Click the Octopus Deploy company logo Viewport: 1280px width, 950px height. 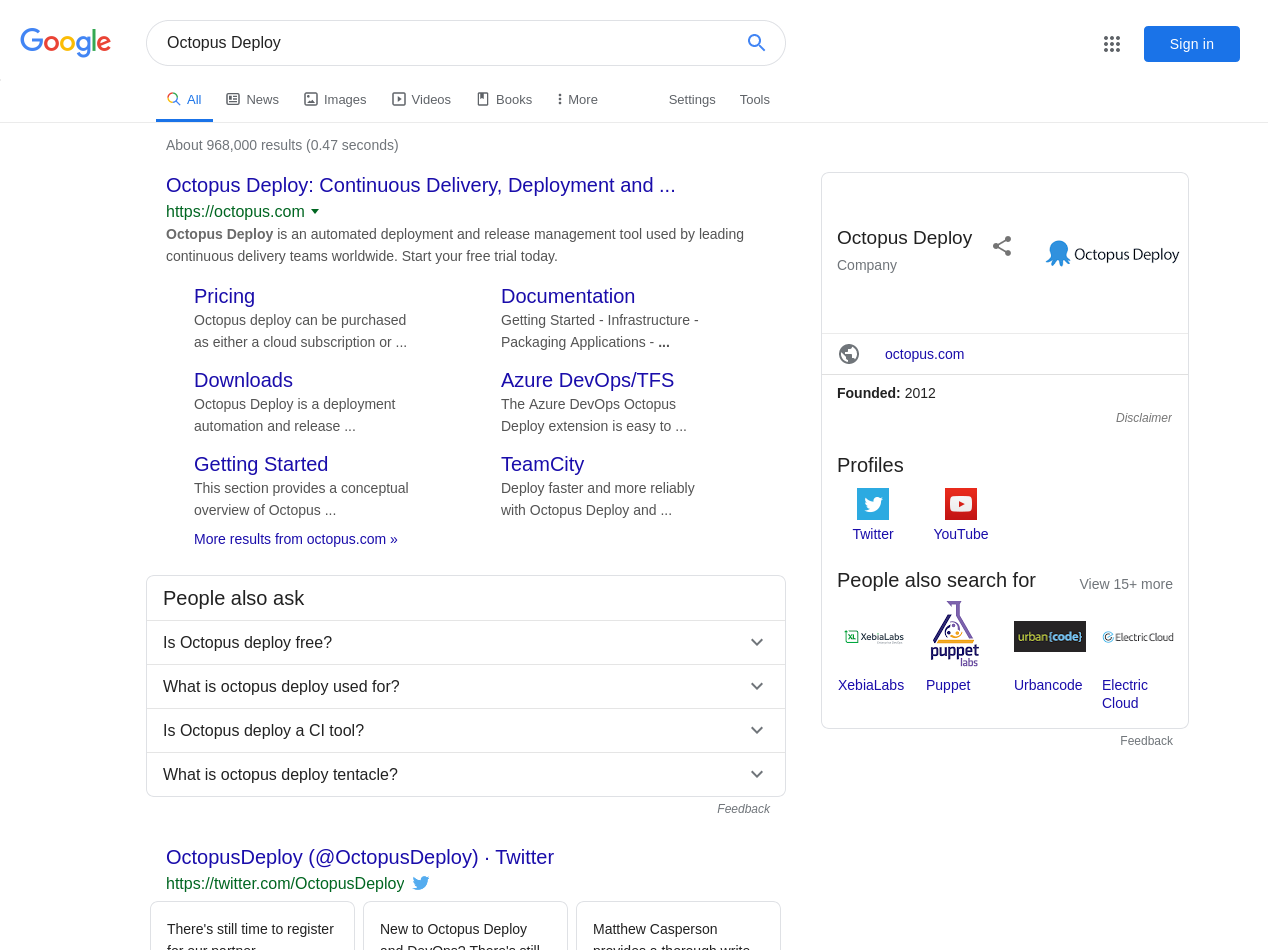click(1112, 254)
